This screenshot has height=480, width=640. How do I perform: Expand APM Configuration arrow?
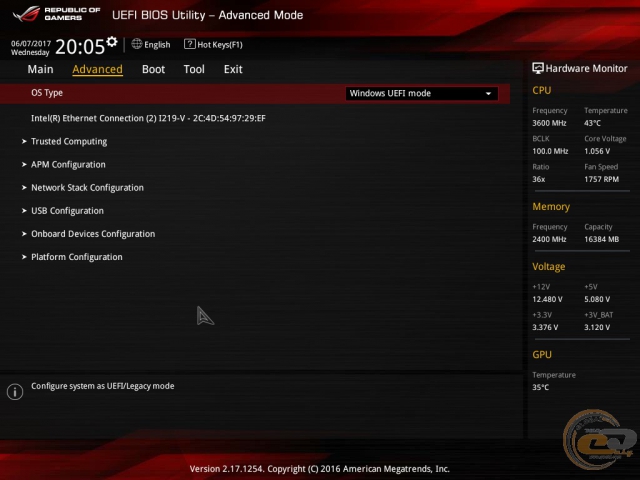[x=24, y=164]
